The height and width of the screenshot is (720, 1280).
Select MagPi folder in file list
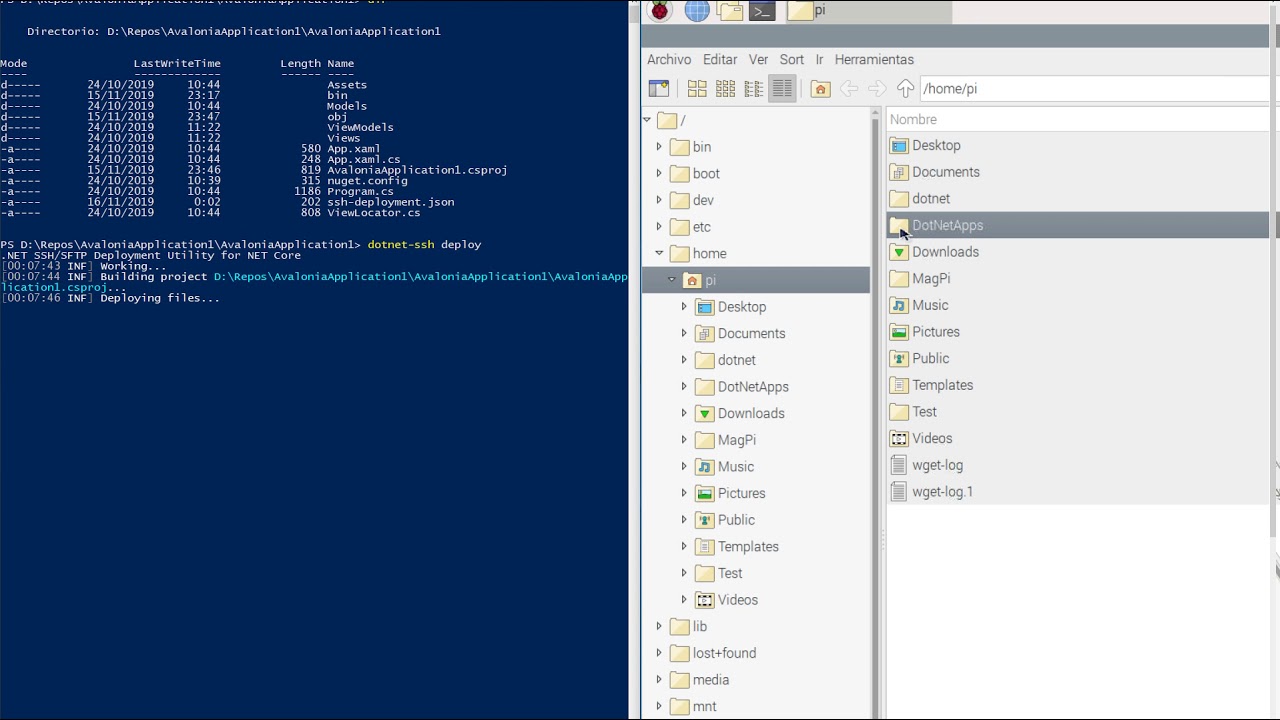pos(1078,278)
